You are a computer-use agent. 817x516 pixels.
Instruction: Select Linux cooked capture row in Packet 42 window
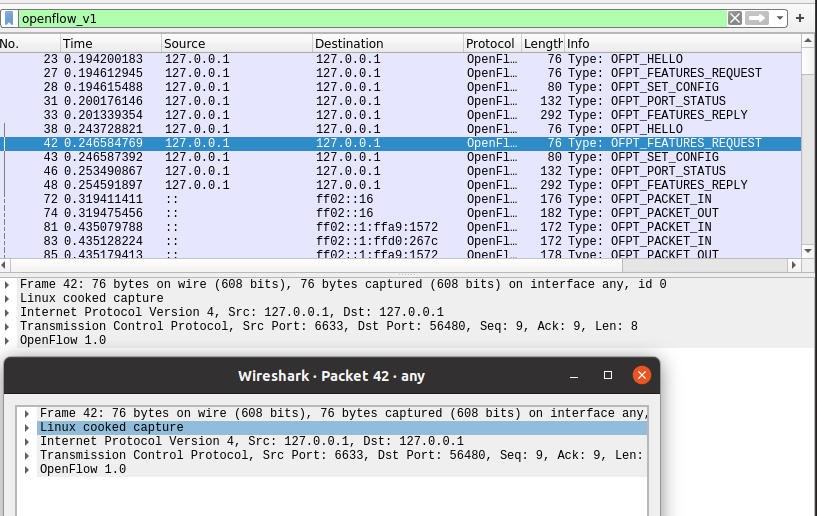tap(342, 428)
